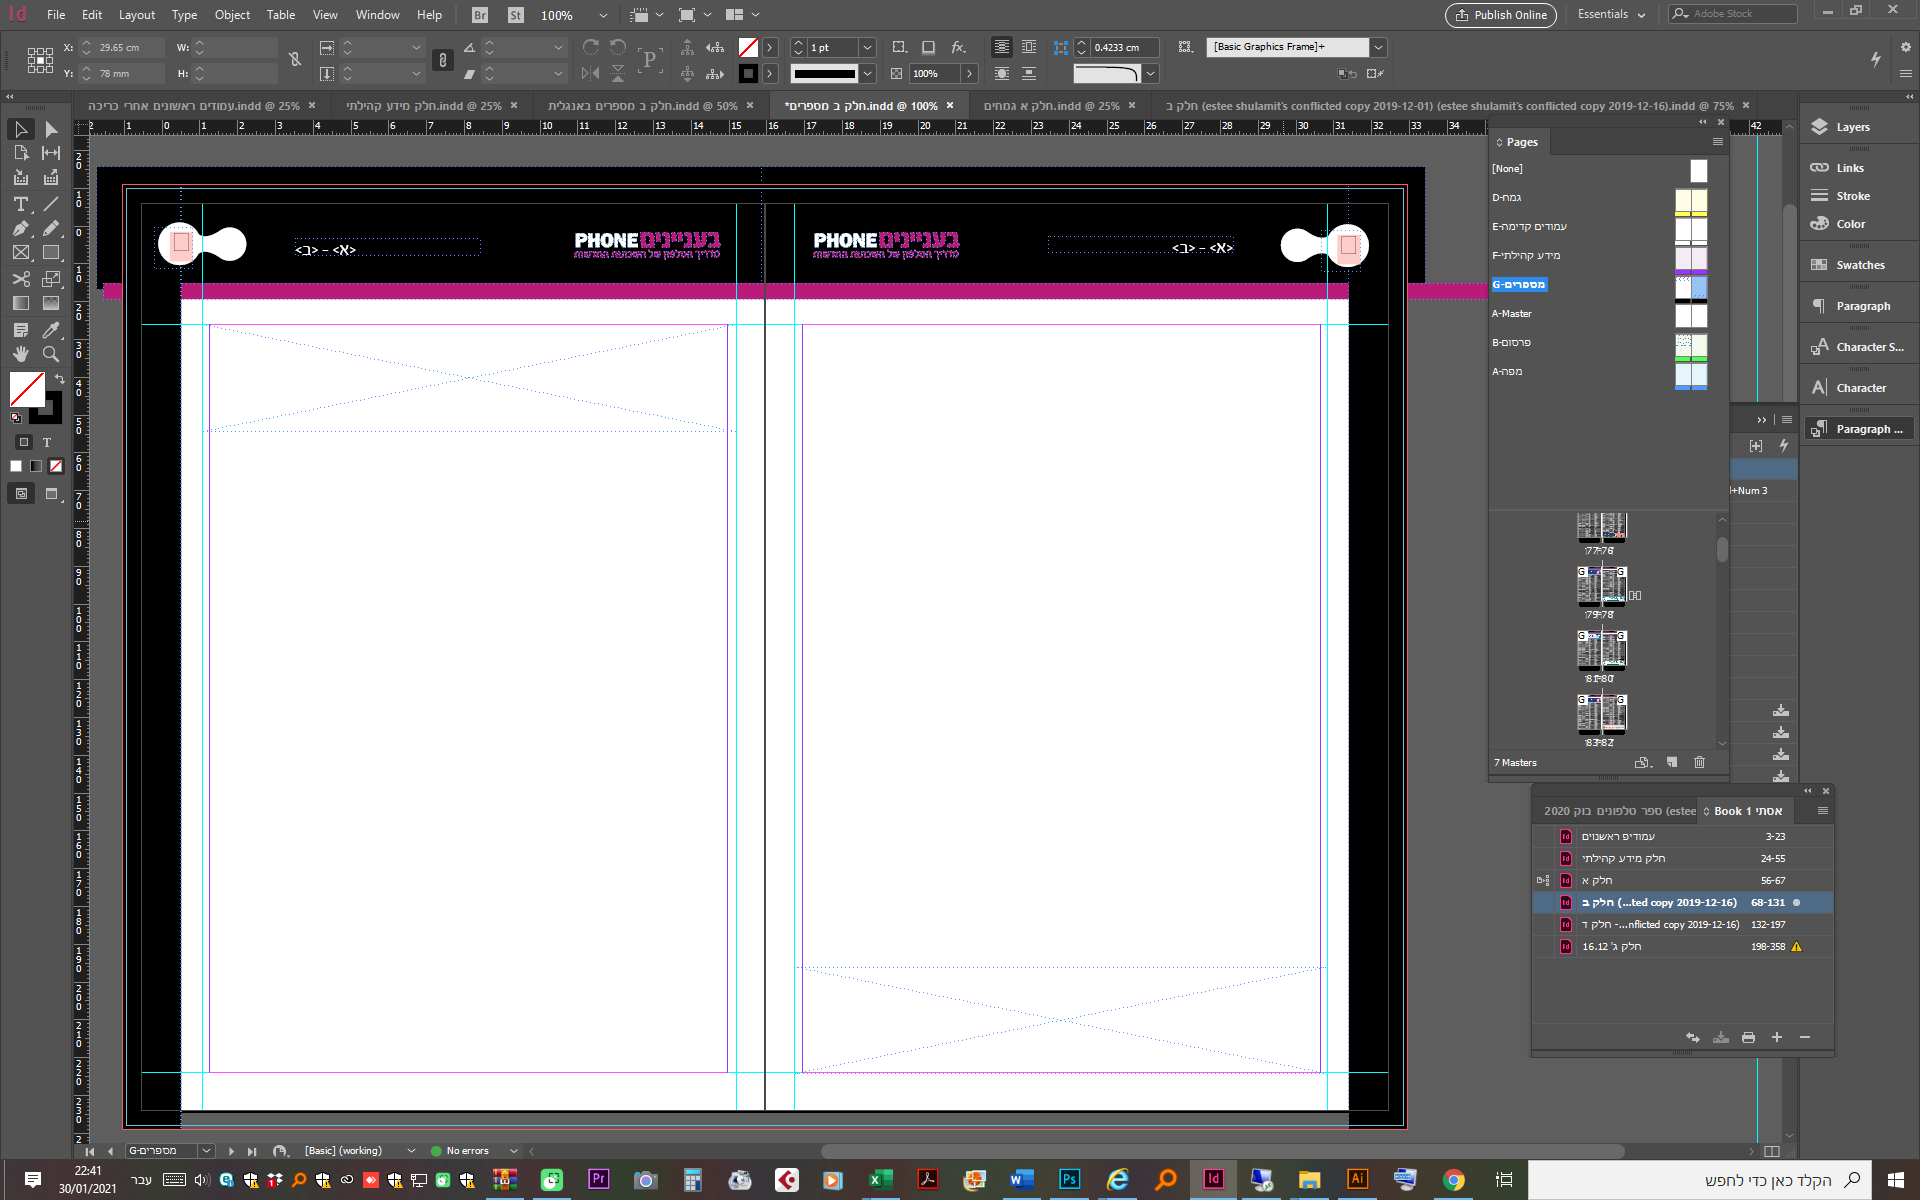This screenshot has width=1920, height=1200.
Task: Expand the Basic Graphics Frame style dropdown
Action: pyautogui.click(x=1378, y=47)
